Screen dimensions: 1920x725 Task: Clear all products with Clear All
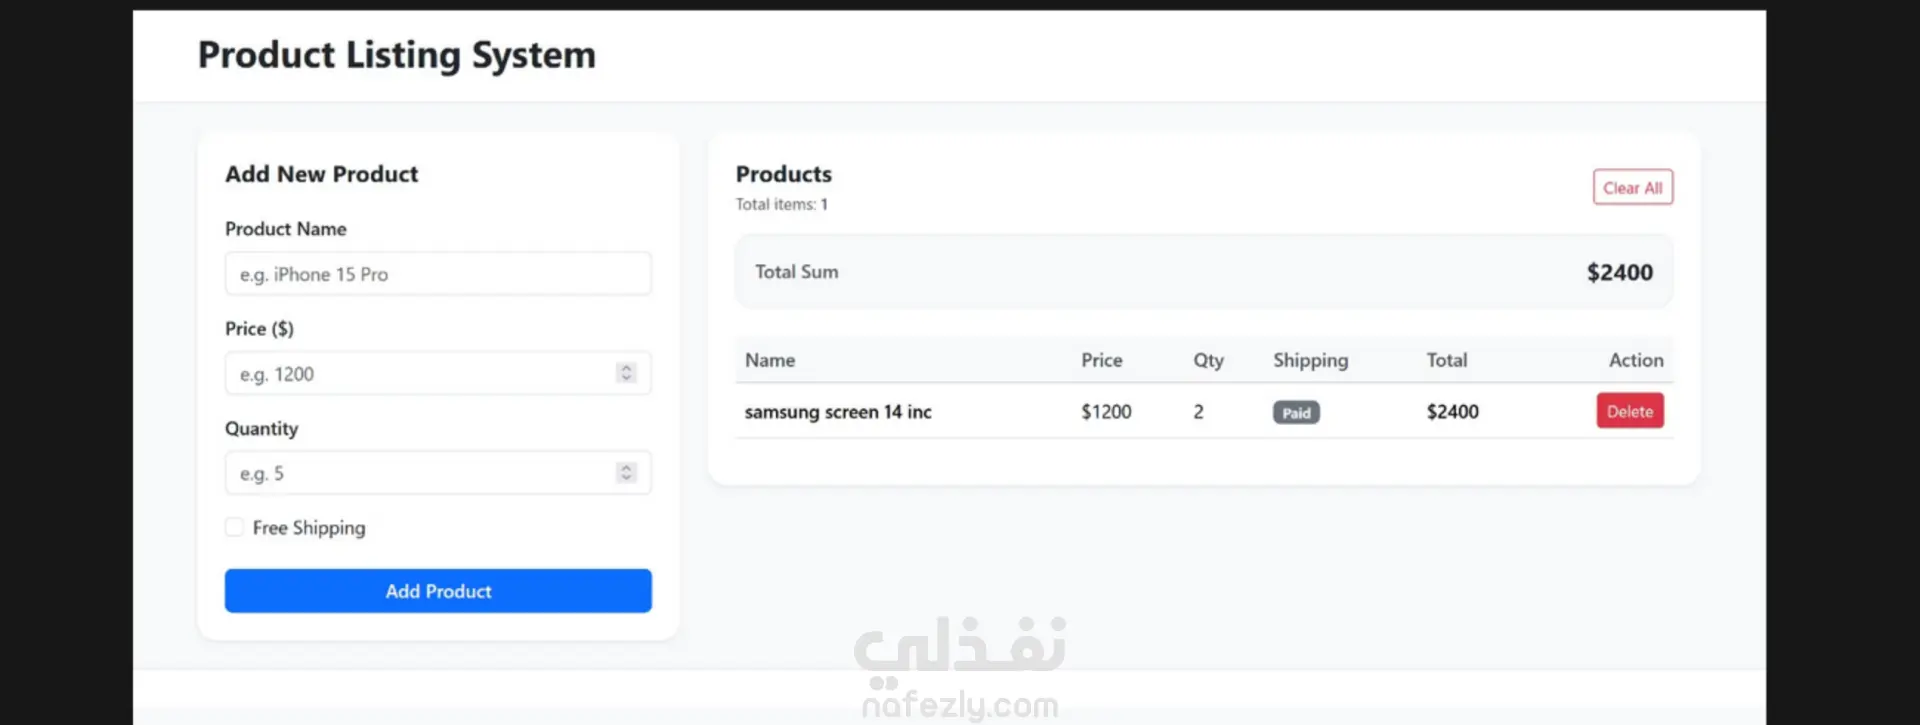click(x=1632, y=188)
